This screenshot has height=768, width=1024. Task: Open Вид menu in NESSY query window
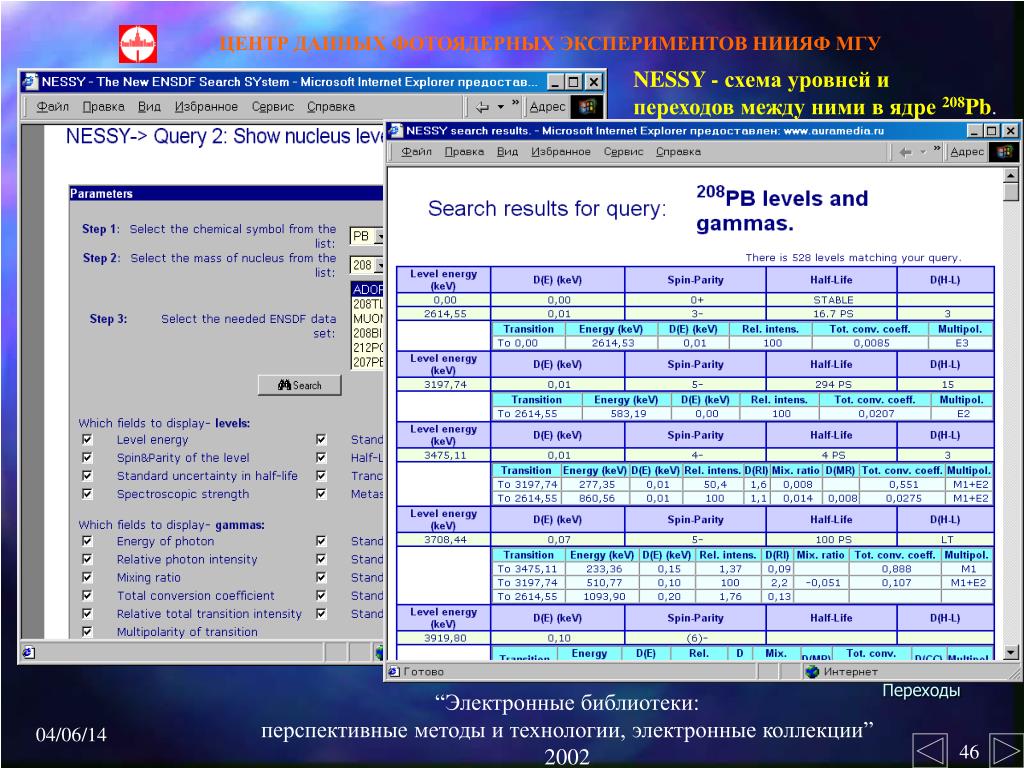[149, 106]
